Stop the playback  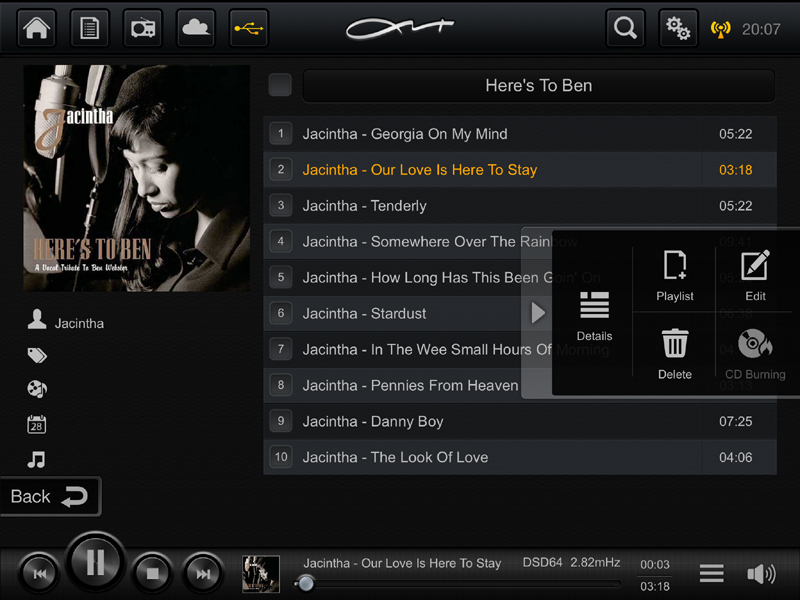pos(153,573)
